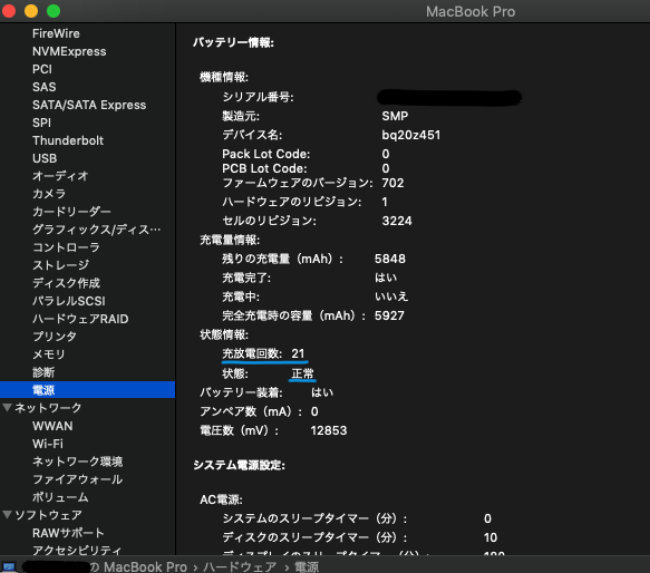The image size is (650, 573).
Task: Open カードリーダー sidebar entry
Action: click(71, 212)
